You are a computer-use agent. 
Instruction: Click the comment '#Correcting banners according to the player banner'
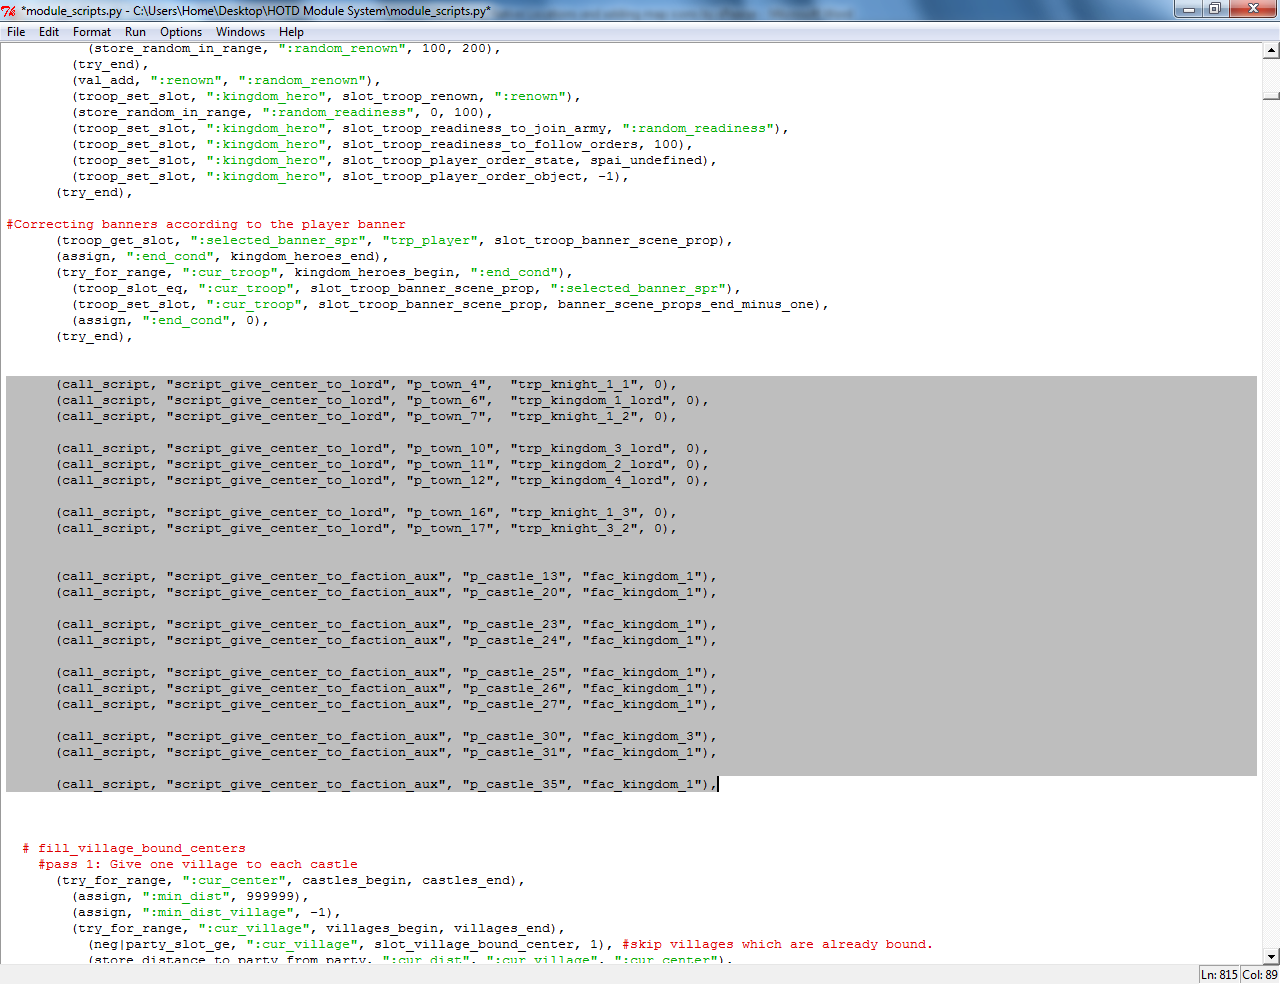[206, 224]
